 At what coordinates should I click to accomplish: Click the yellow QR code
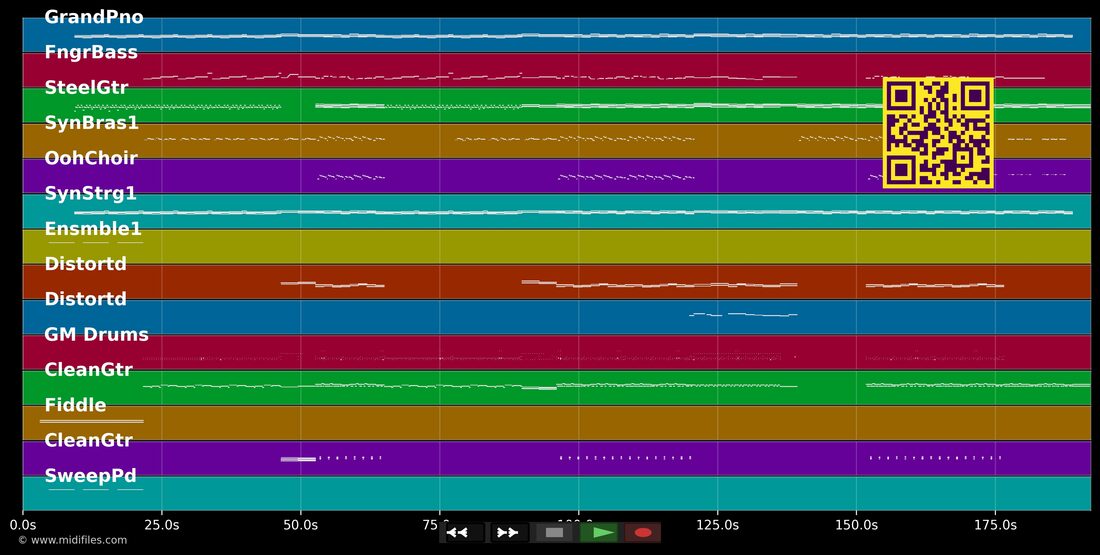tap(938, 133)
